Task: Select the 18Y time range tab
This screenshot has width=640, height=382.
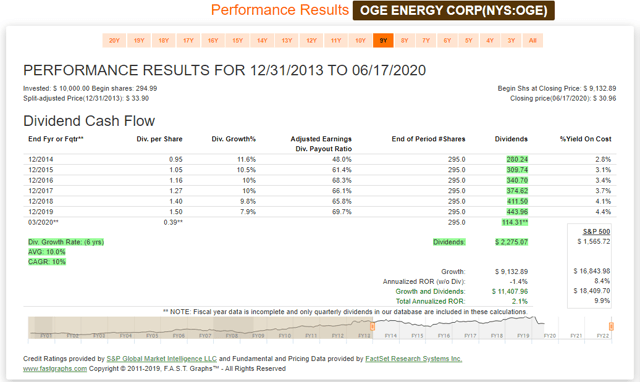Action: [x=164, y=40]
